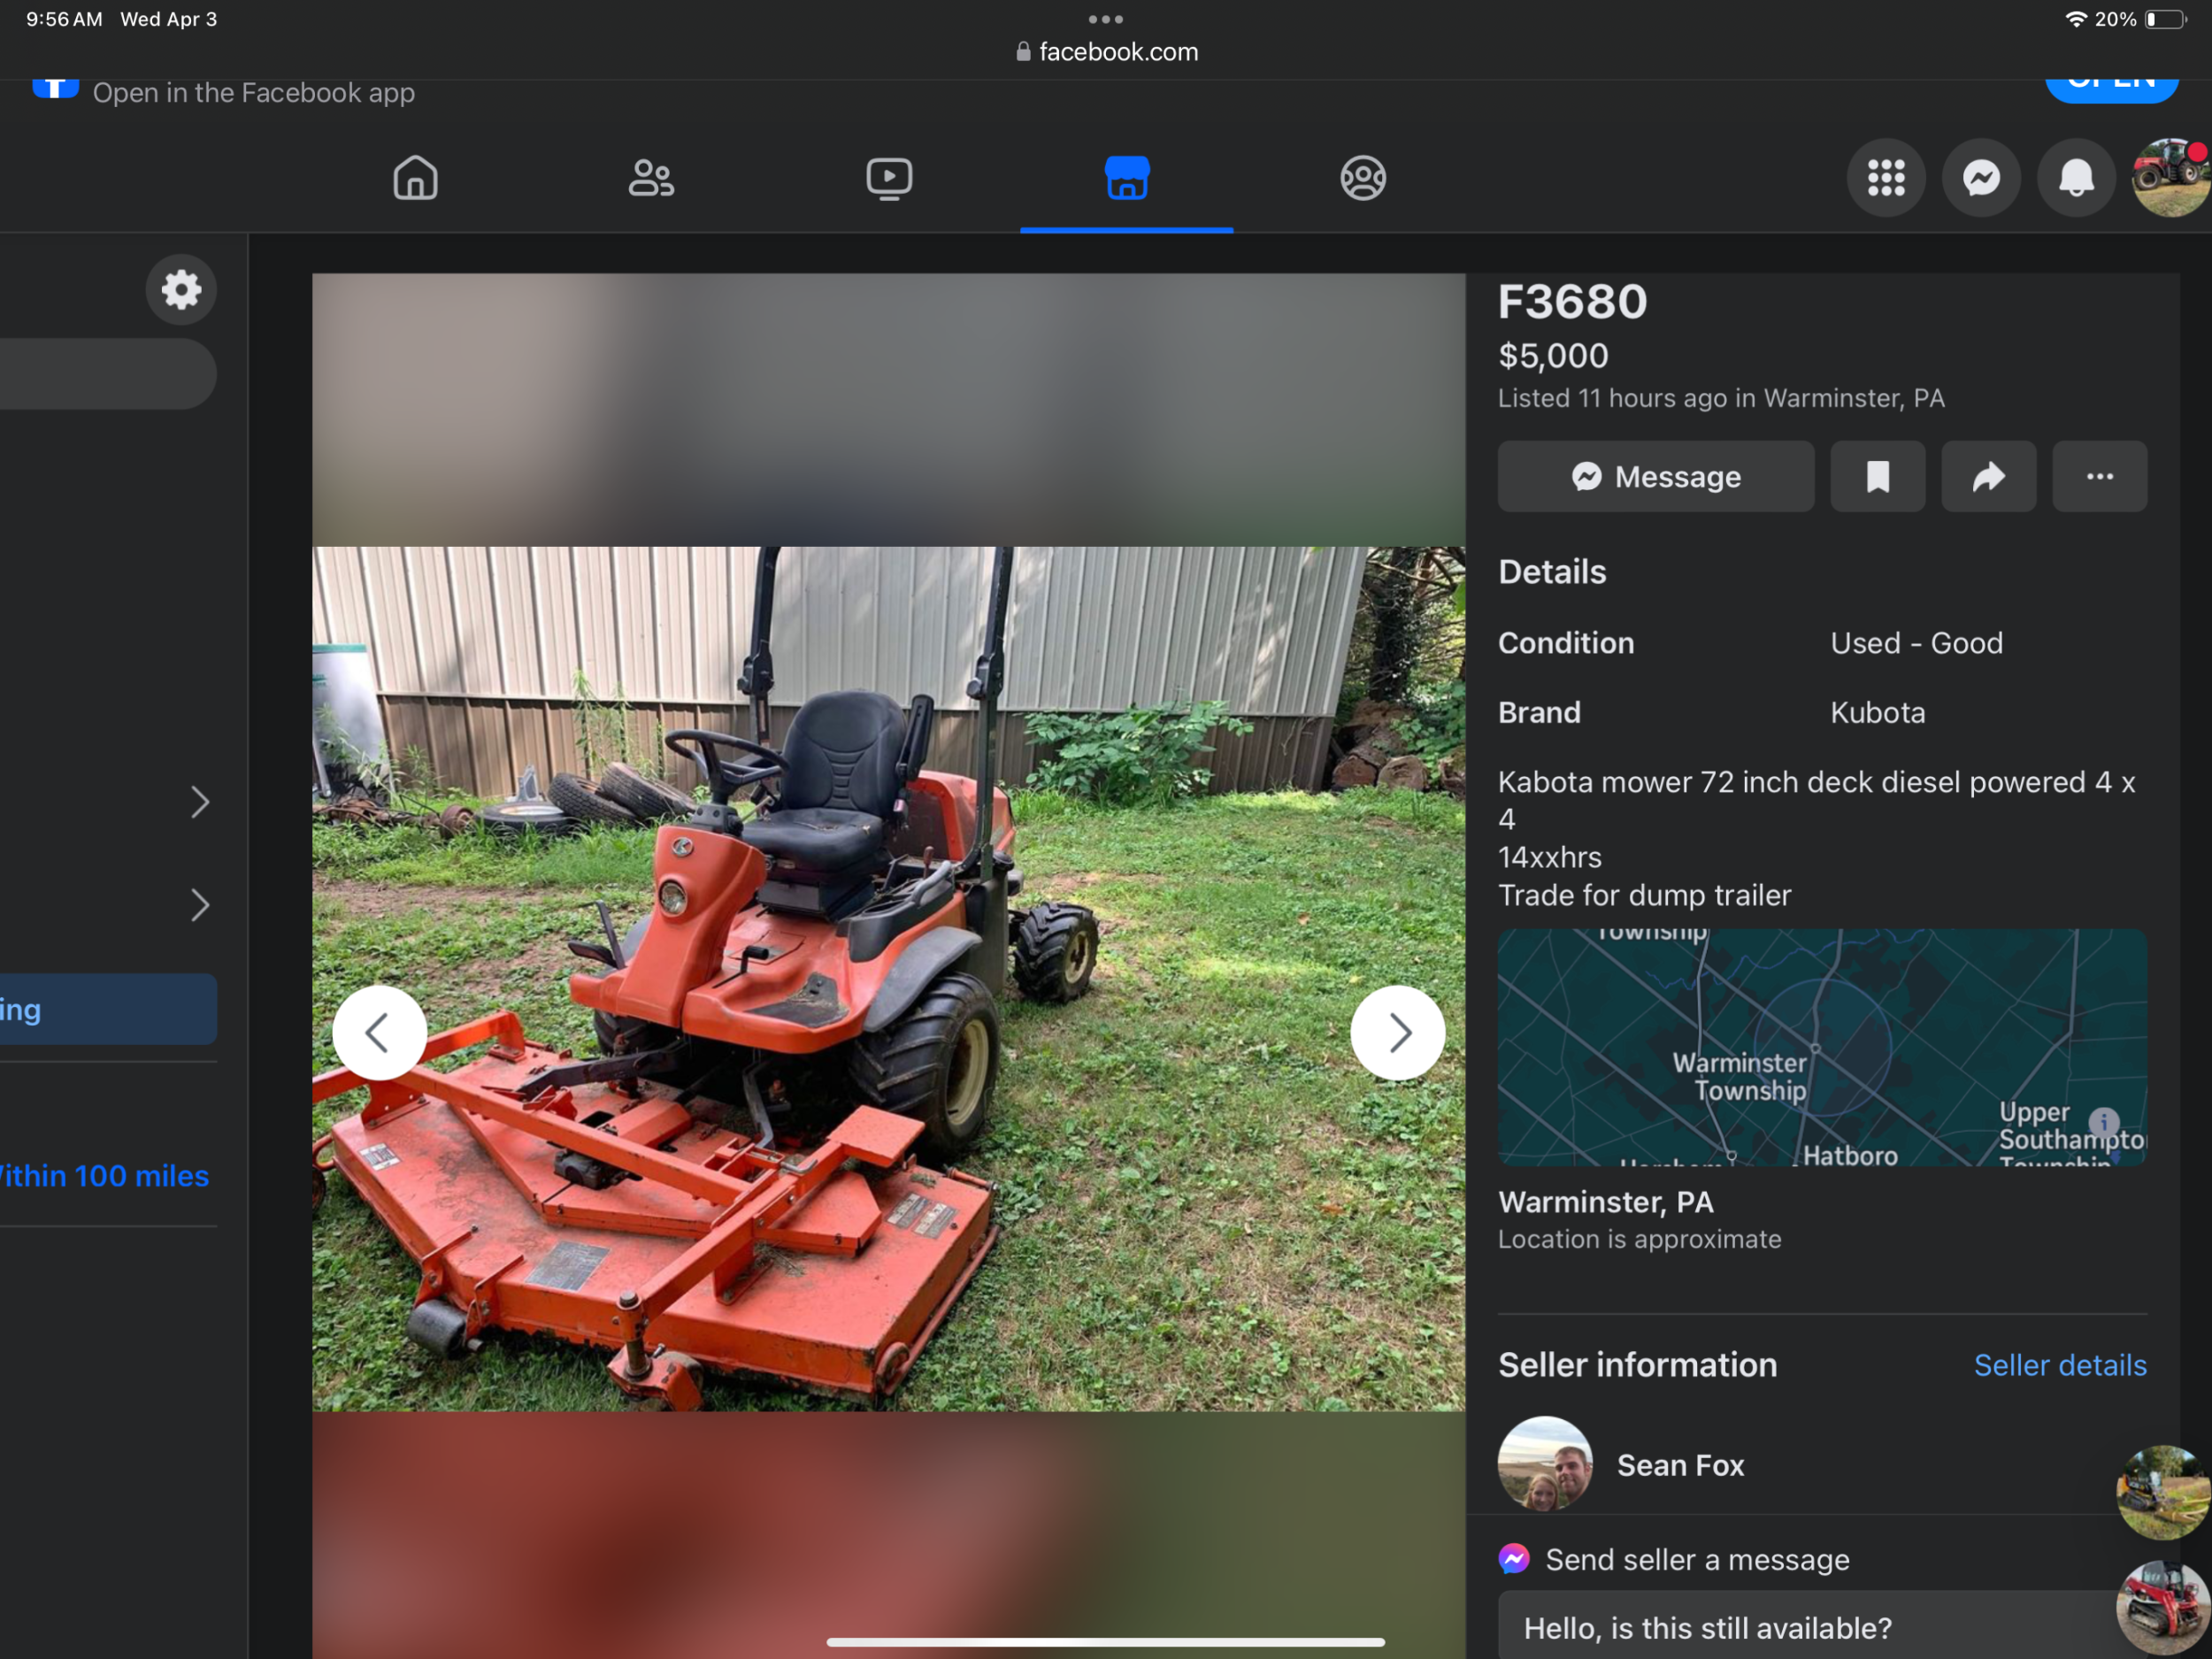The width and height of the screenshot is (2212, 1659).
Task: Open Marketplace settings gear icon
Action: [181, 290]
